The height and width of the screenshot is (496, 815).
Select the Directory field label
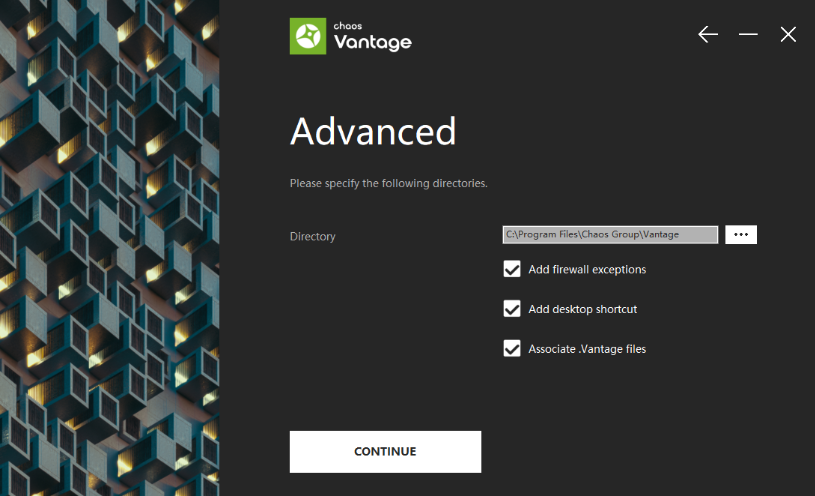click(313, 237)
